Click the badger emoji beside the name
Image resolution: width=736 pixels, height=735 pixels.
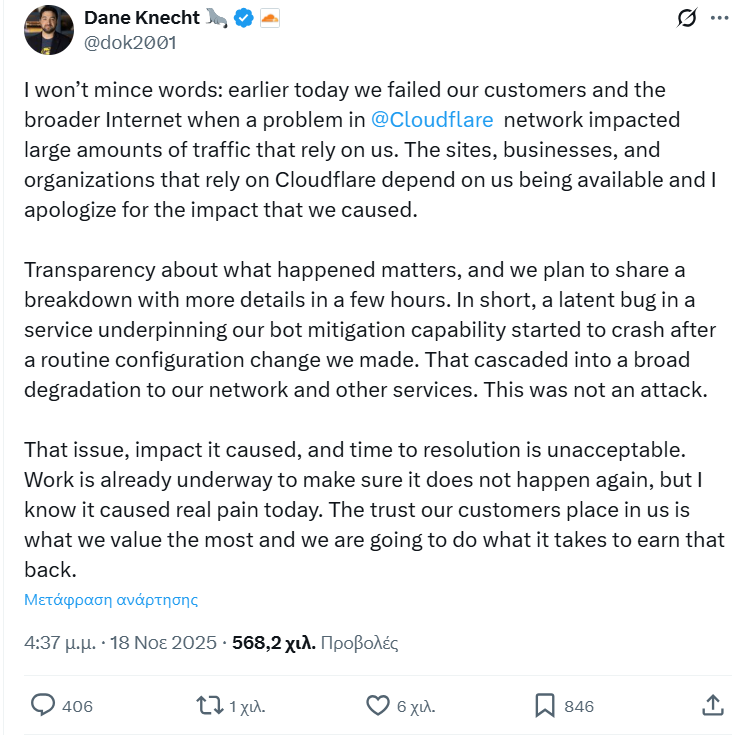point(216,17)
